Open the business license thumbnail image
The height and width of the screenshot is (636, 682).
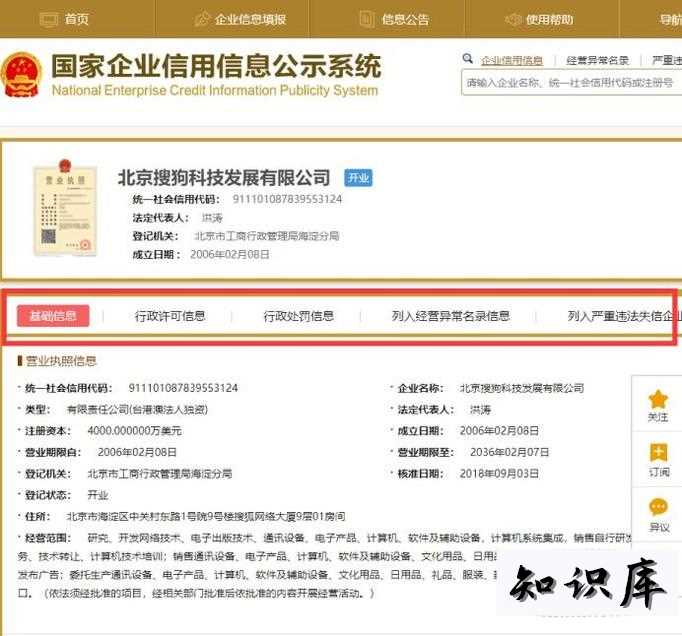pos(65,208)
